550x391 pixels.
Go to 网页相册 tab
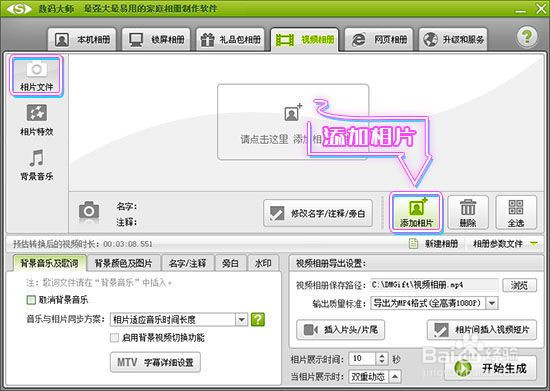tap(379, 40)
